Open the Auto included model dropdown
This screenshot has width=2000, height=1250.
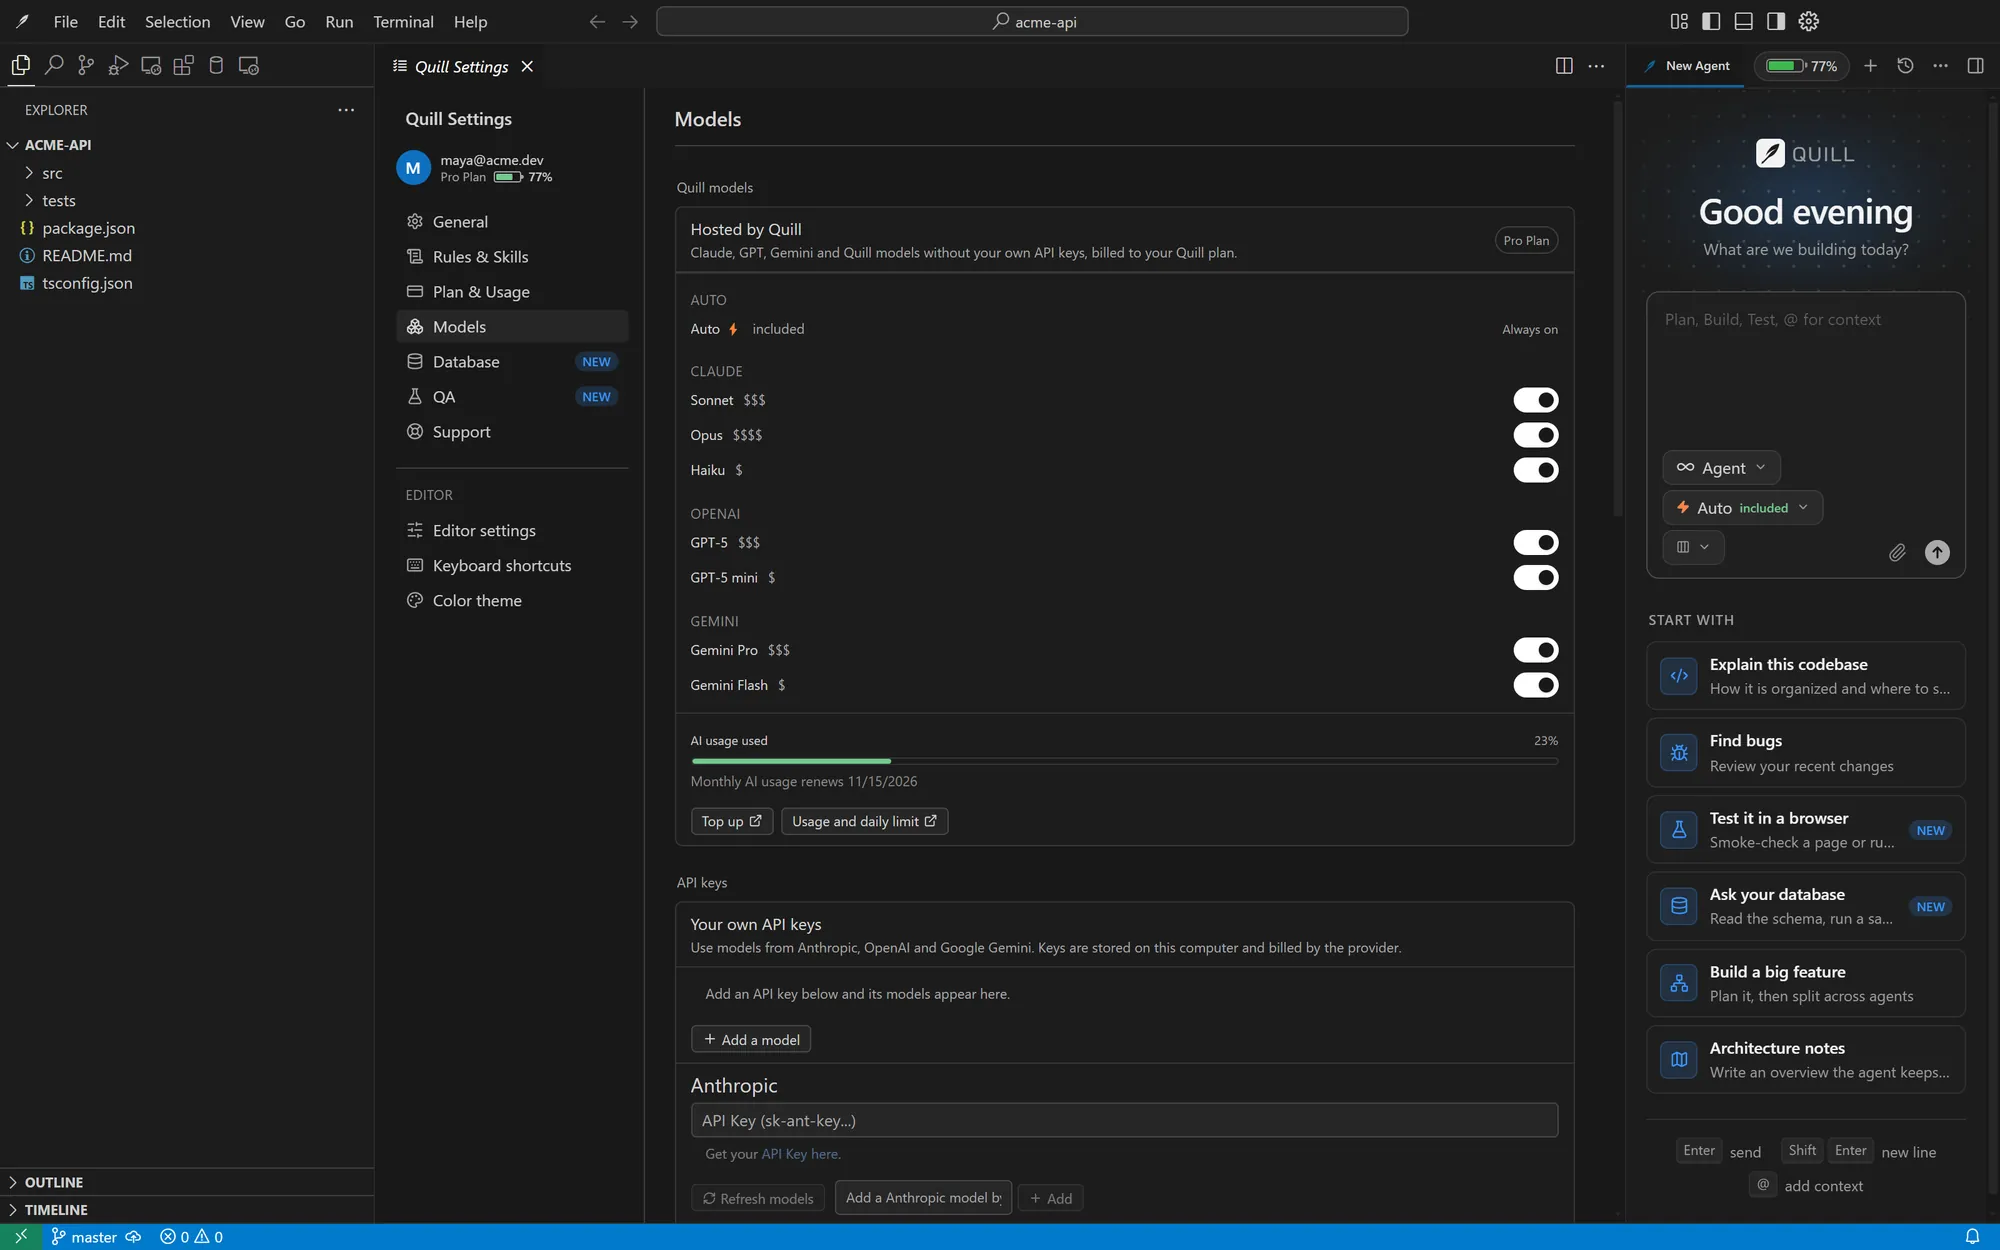click(x=1742, y=508)
